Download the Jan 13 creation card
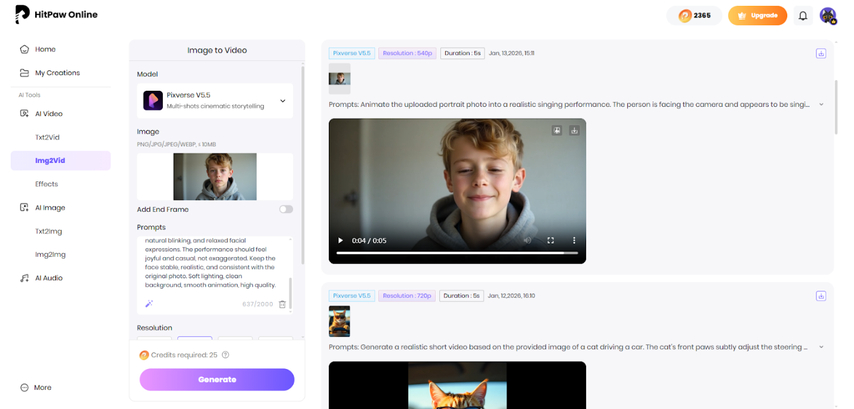The width and height of the screenshot is (854, 409). (821, 53)
